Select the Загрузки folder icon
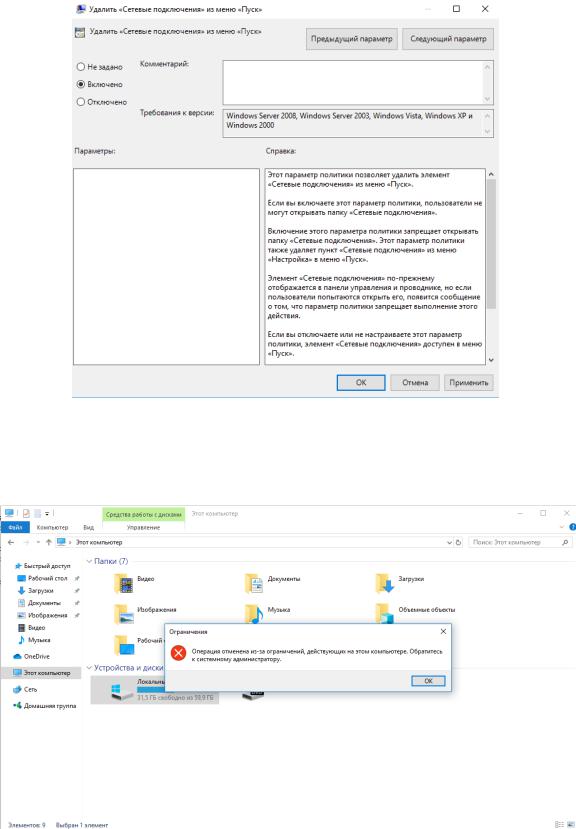This screenshot has width=576, height=829. tap(385, 583)
